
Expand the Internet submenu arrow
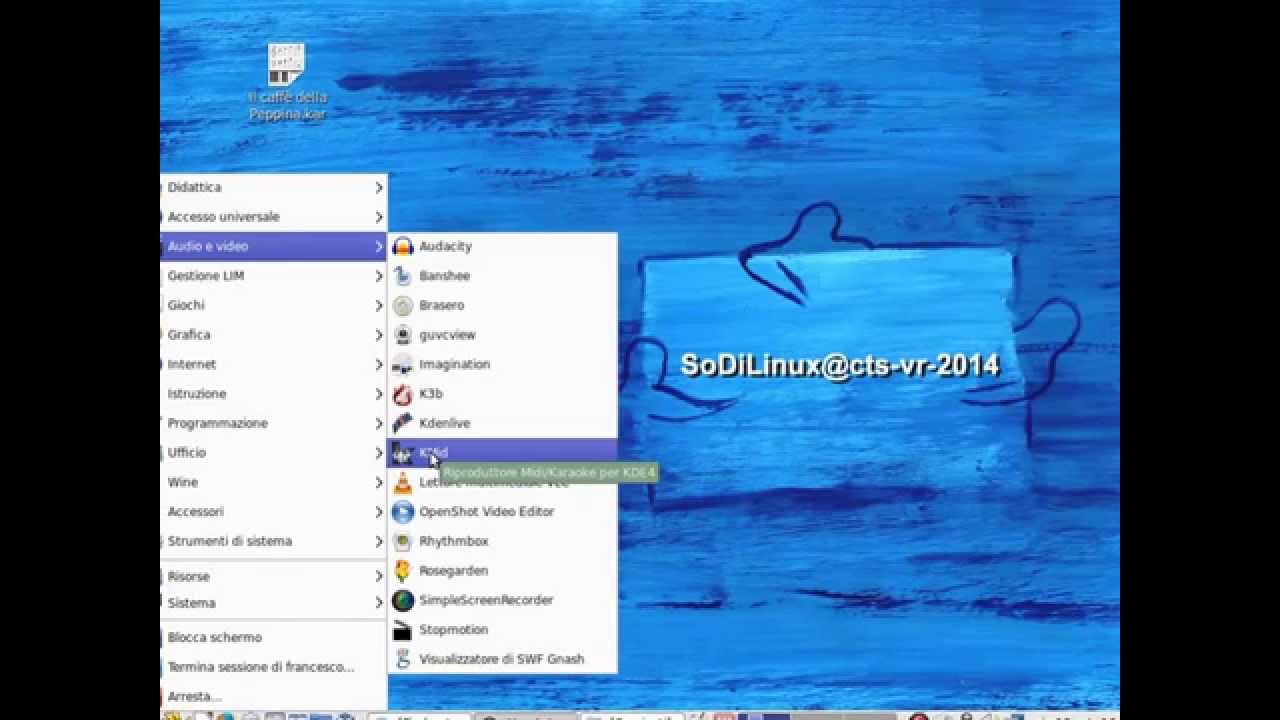click(379, 364)
